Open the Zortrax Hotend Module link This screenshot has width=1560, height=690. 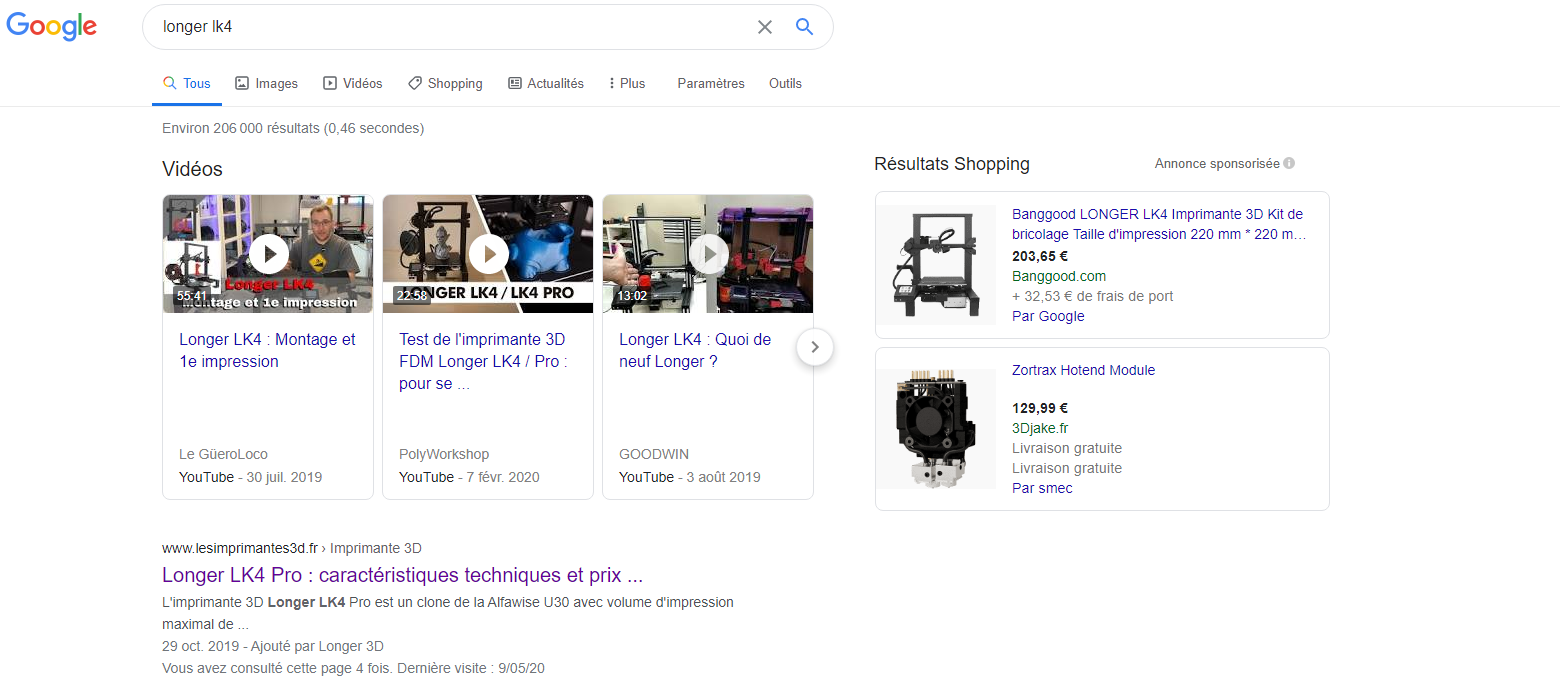tap(1083, 370)
